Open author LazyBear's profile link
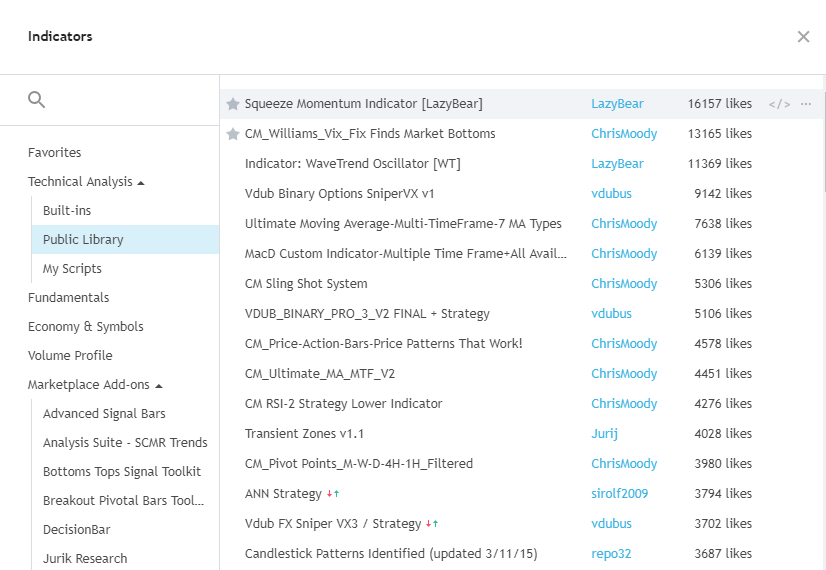The height and width of the screenshot is (570, 826). pos(617,104)
